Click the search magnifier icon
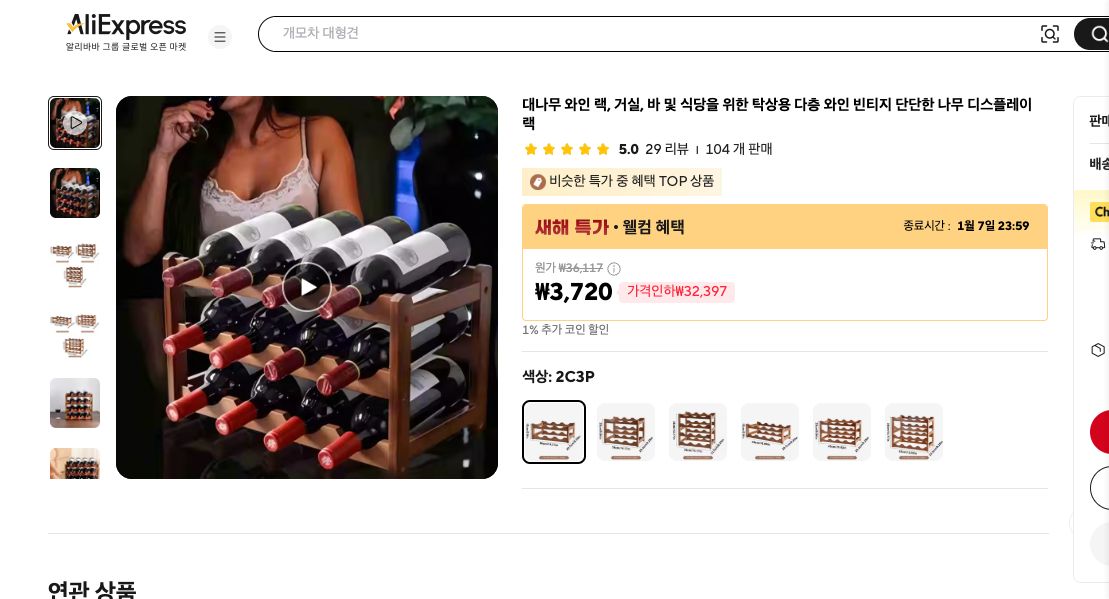 (1098, 33)
